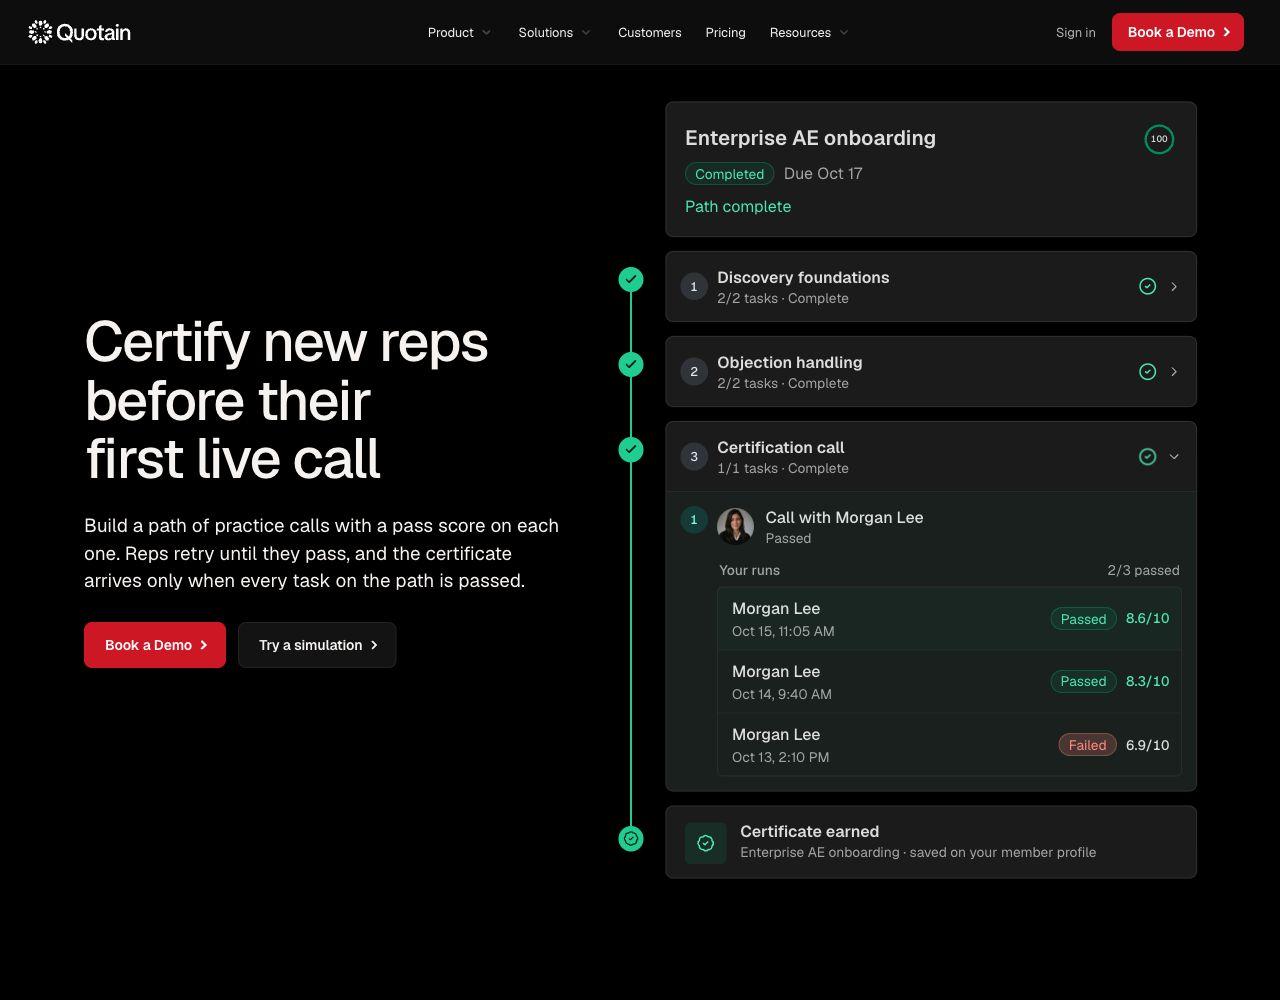Click the Certification call timeline checkmark

(631, 450)
